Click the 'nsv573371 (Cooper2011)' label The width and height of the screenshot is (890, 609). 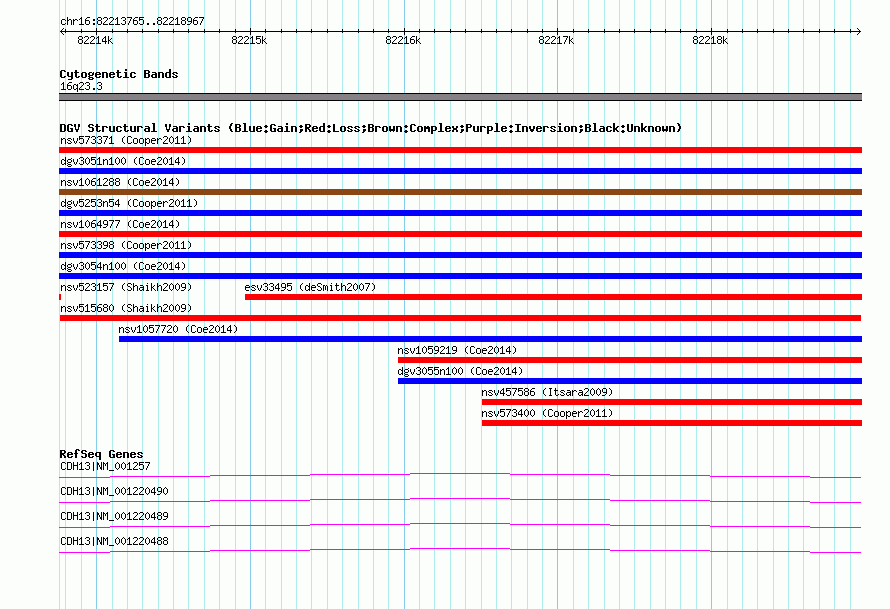point(126,140)
